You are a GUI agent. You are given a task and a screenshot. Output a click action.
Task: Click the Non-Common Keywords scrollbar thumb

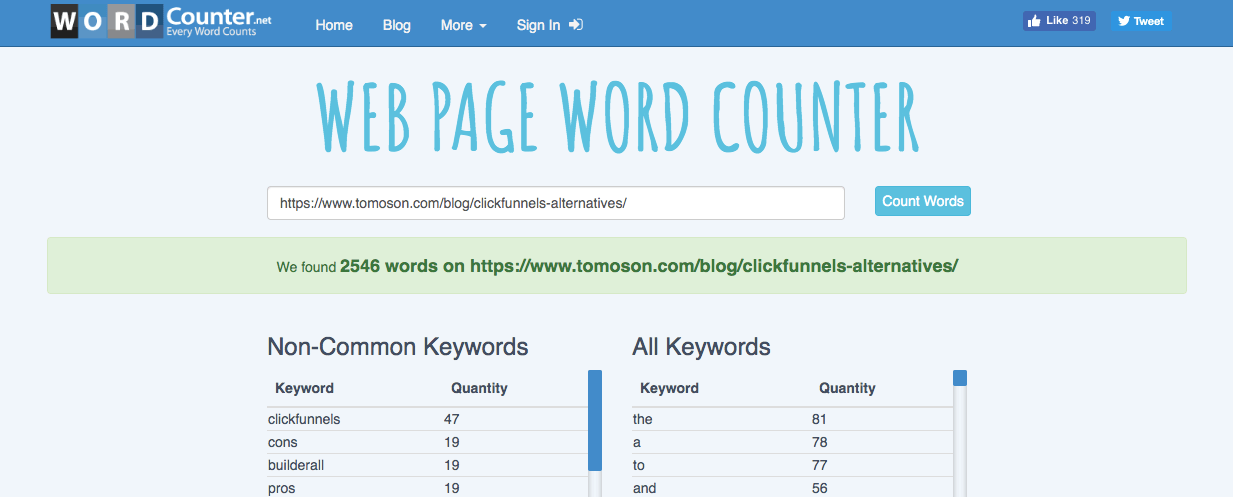[x=595, y=420]
